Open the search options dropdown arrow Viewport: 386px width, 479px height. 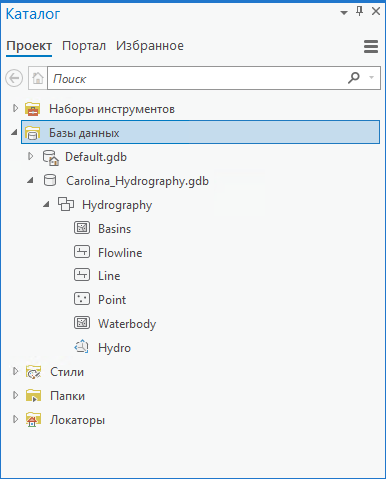pyautogui.click(x=371, y=78)
